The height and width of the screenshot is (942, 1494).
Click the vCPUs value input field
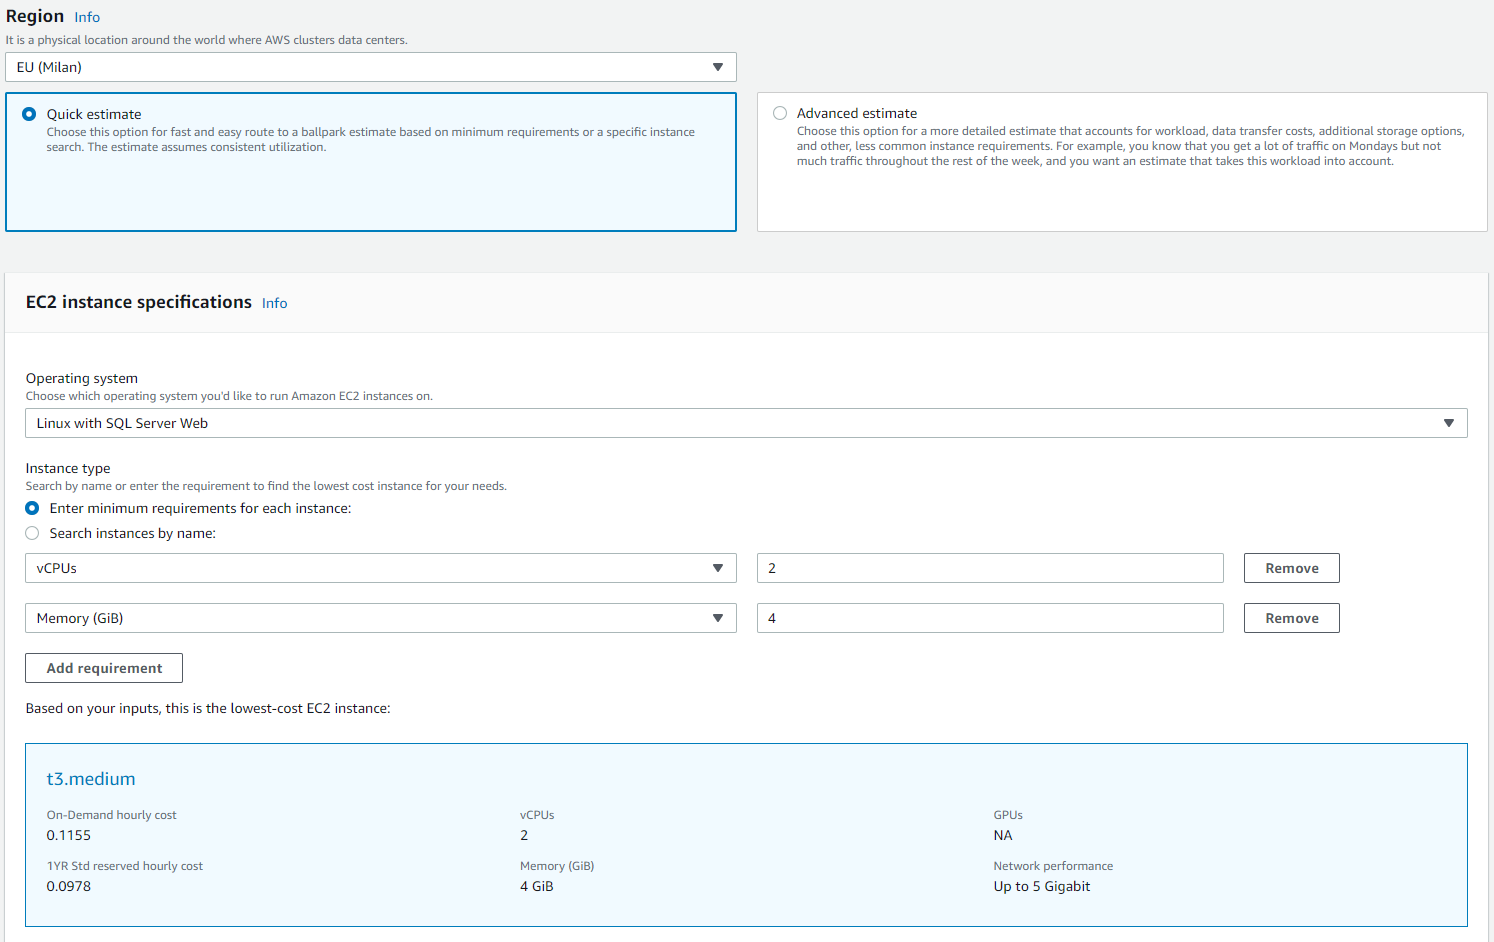(x=989, y=568)
